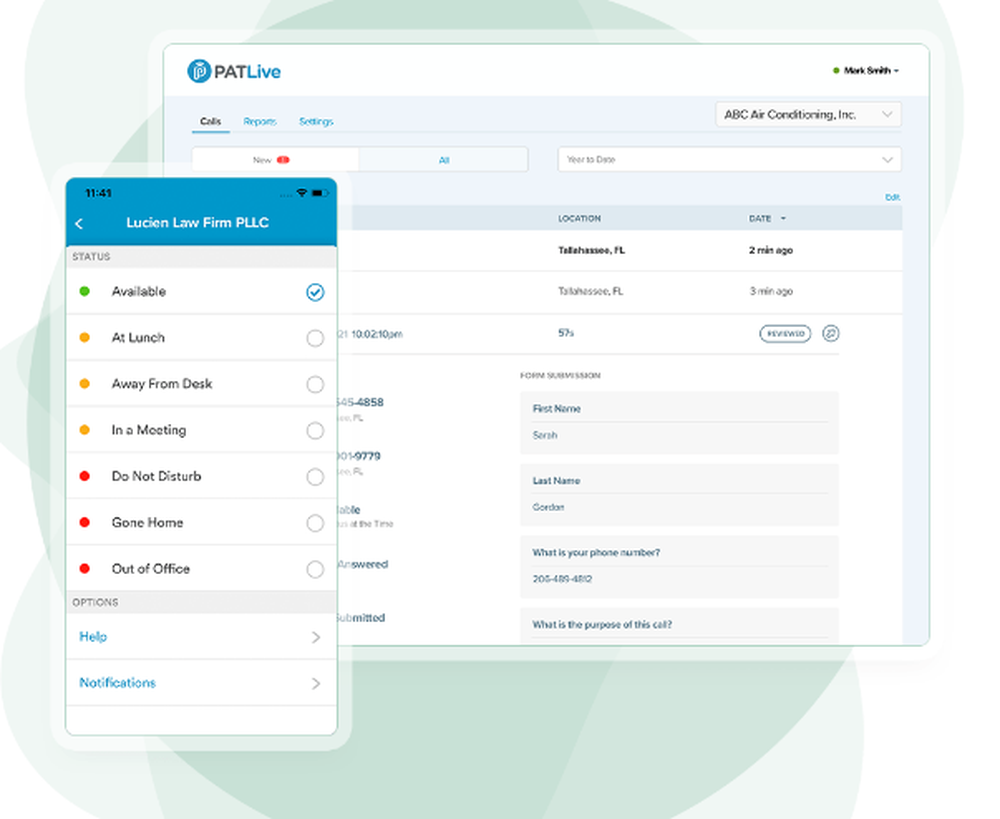This screenshot has width=1000, height=819.
Task: Select the Do Not Disturb radio button
Action: [315, 476]
